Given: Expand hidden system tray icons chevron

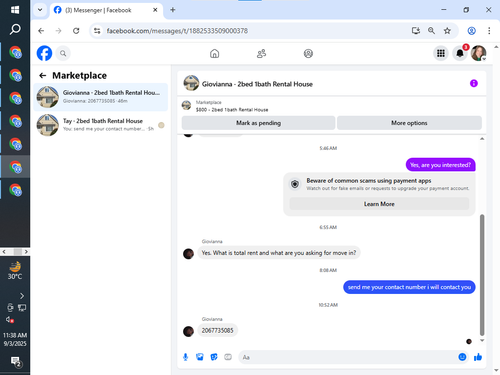Looking at the screenshot, I should click(x=22, y=296).
